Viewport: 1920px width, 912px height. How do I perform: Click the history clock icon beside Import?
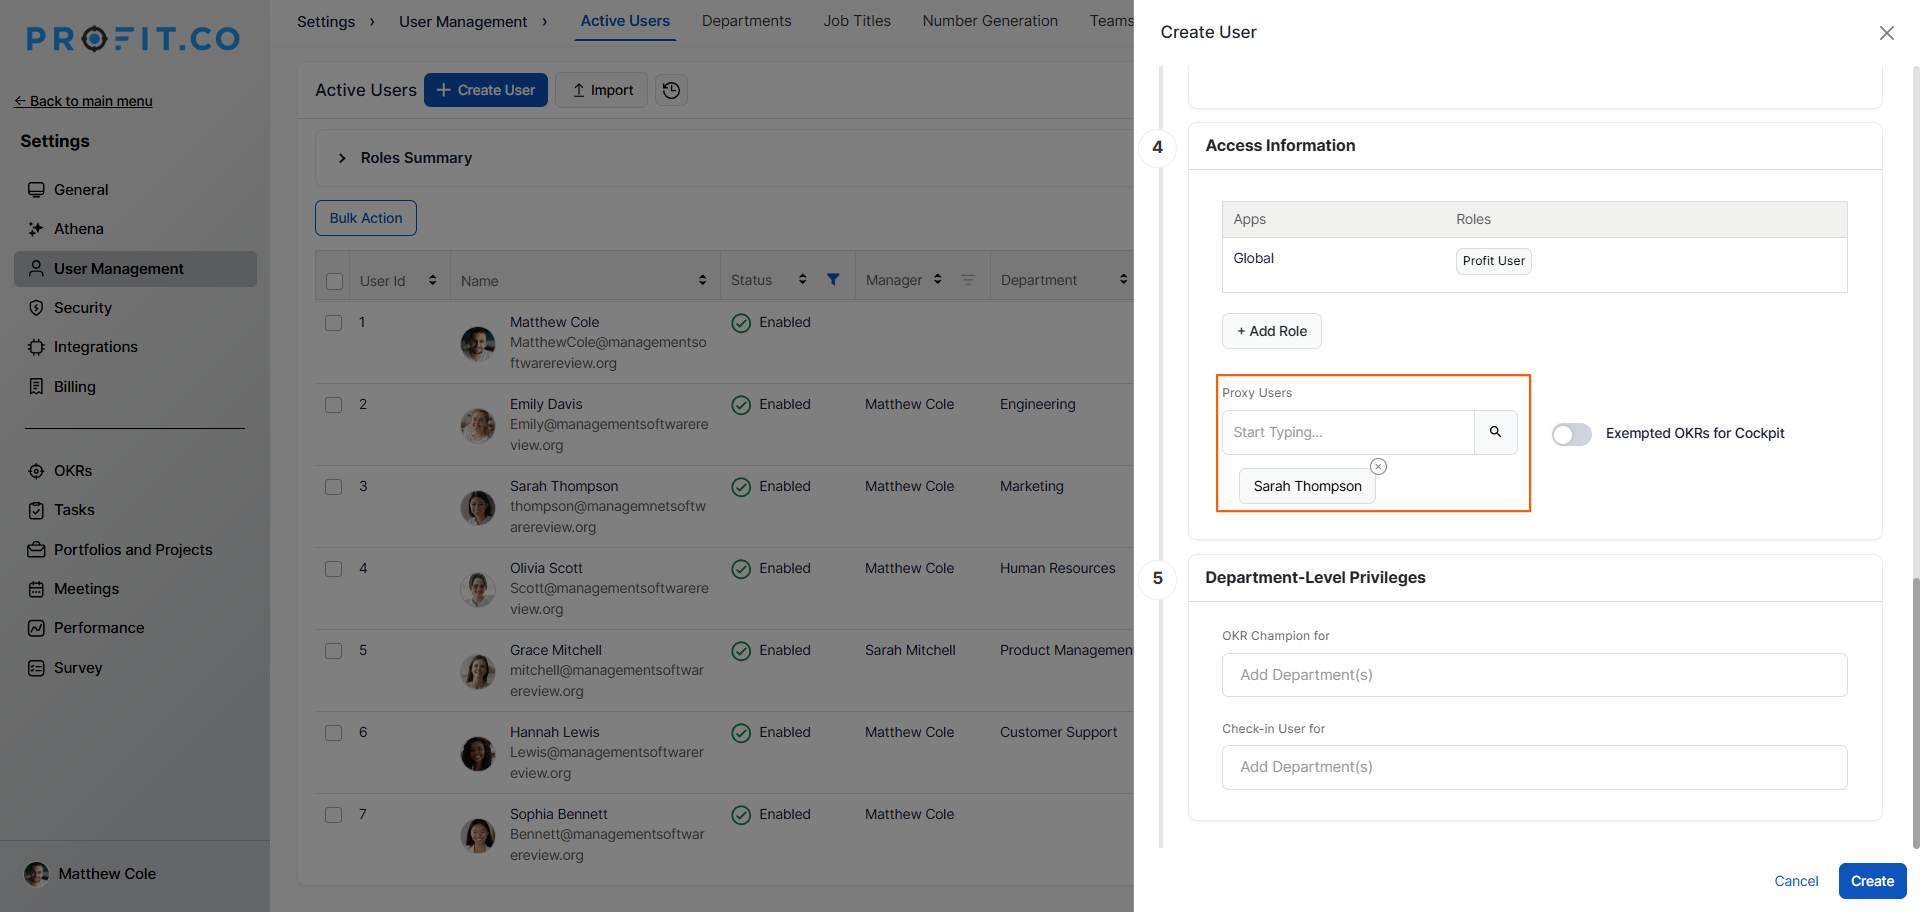(x=671, y=90)
